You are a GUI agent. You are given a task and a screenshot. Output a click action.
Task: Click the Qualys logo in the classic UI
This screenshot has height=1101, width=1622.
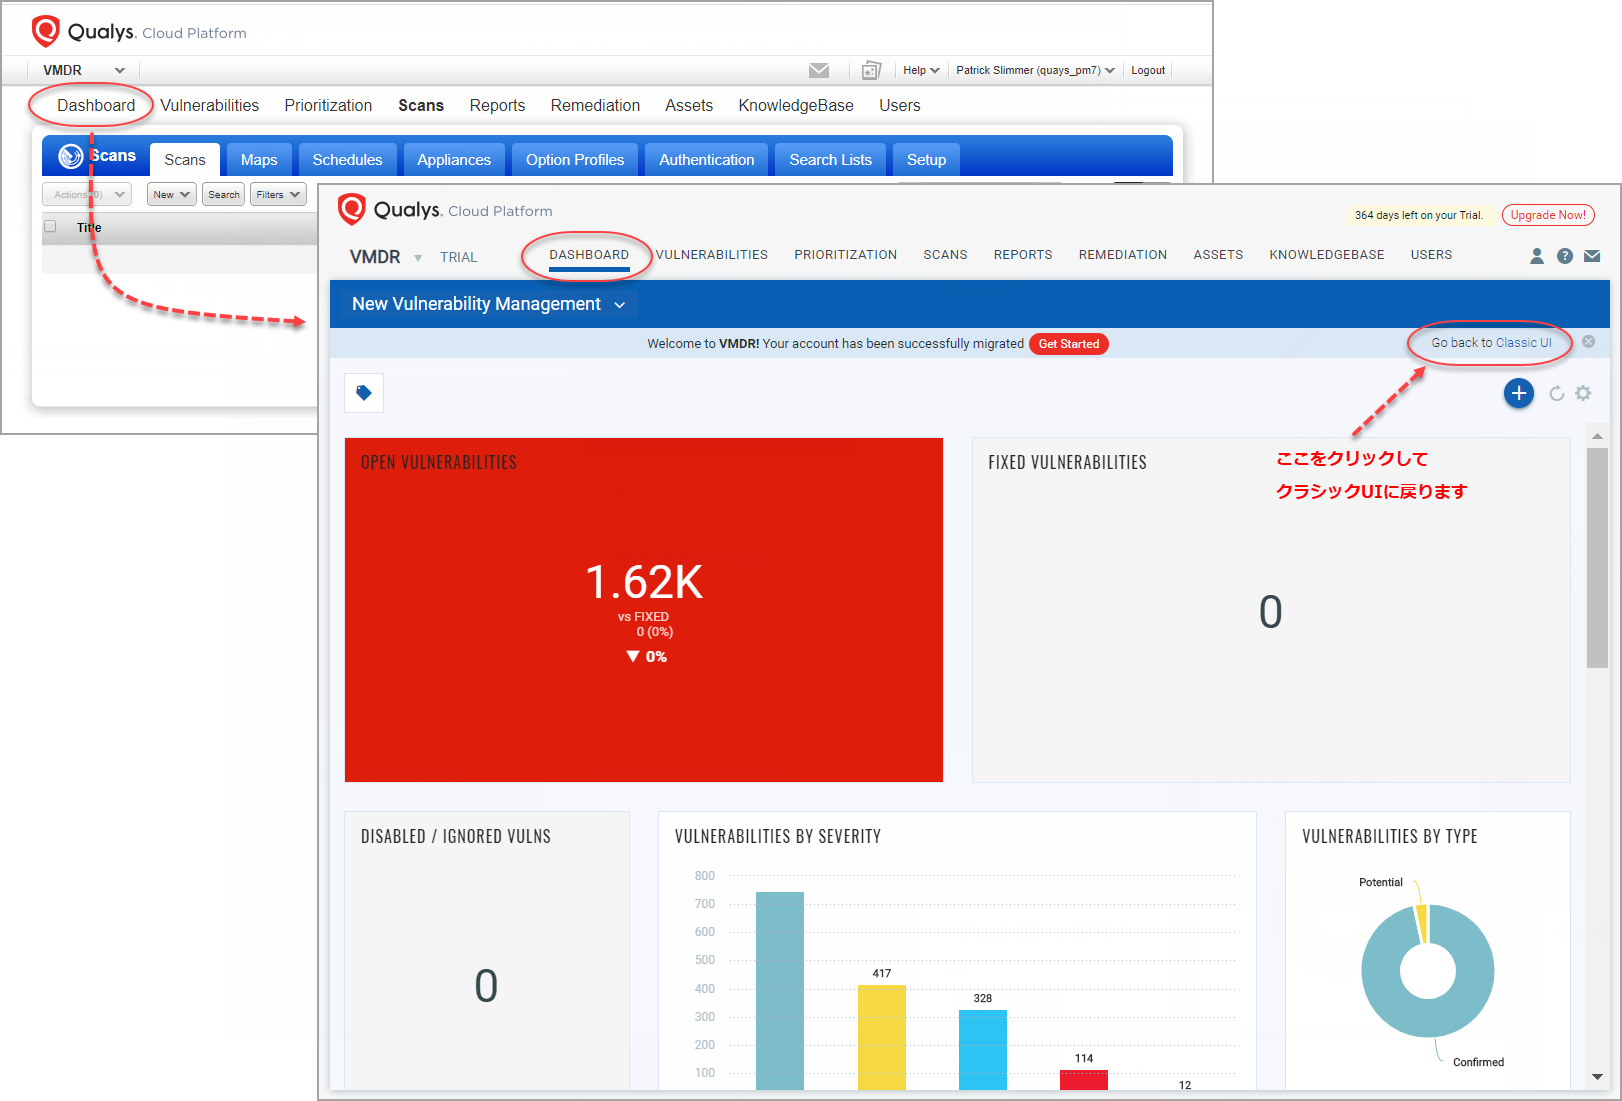(46, 31)
